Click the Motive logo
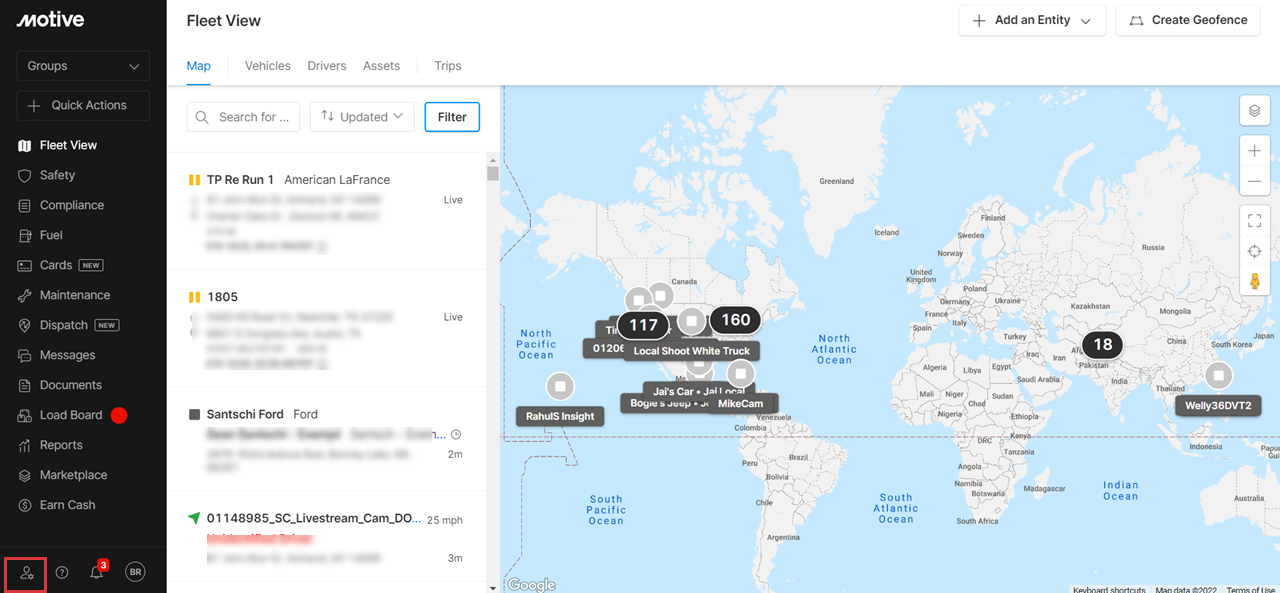The width and height of the screenshot is (1280, 593). click(50, 20)
